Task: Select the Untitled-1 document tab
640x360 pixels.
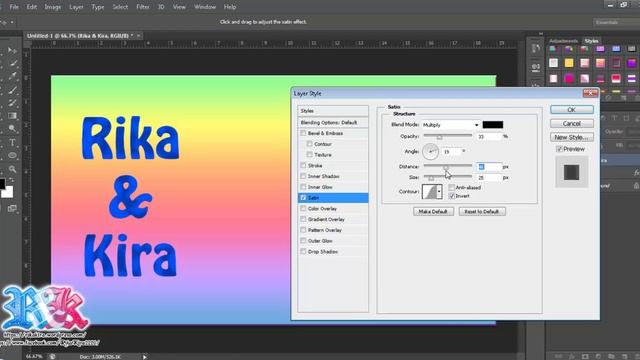Action: pyautogui.click(x=80, y=36)
